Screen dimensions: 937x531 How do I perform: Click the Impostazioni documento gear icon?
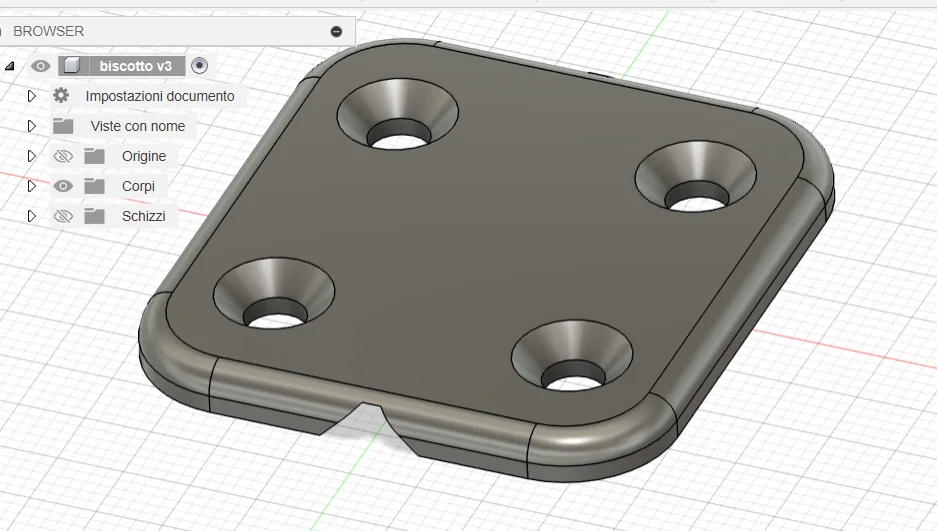61,96
